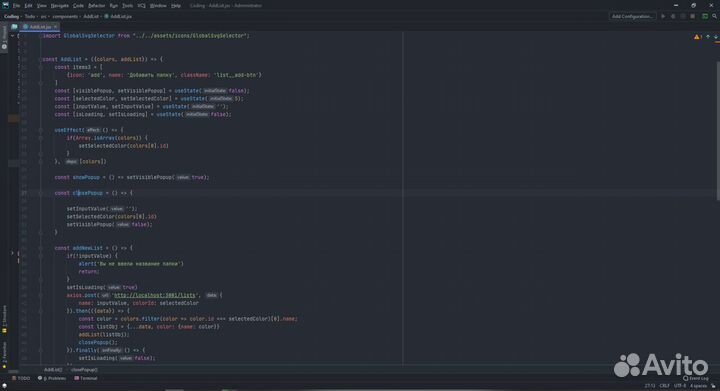Image resolution: width=720 pixels, height=391 pixels.
Task: Open the TODO tool window
Action: pos(21,378)
